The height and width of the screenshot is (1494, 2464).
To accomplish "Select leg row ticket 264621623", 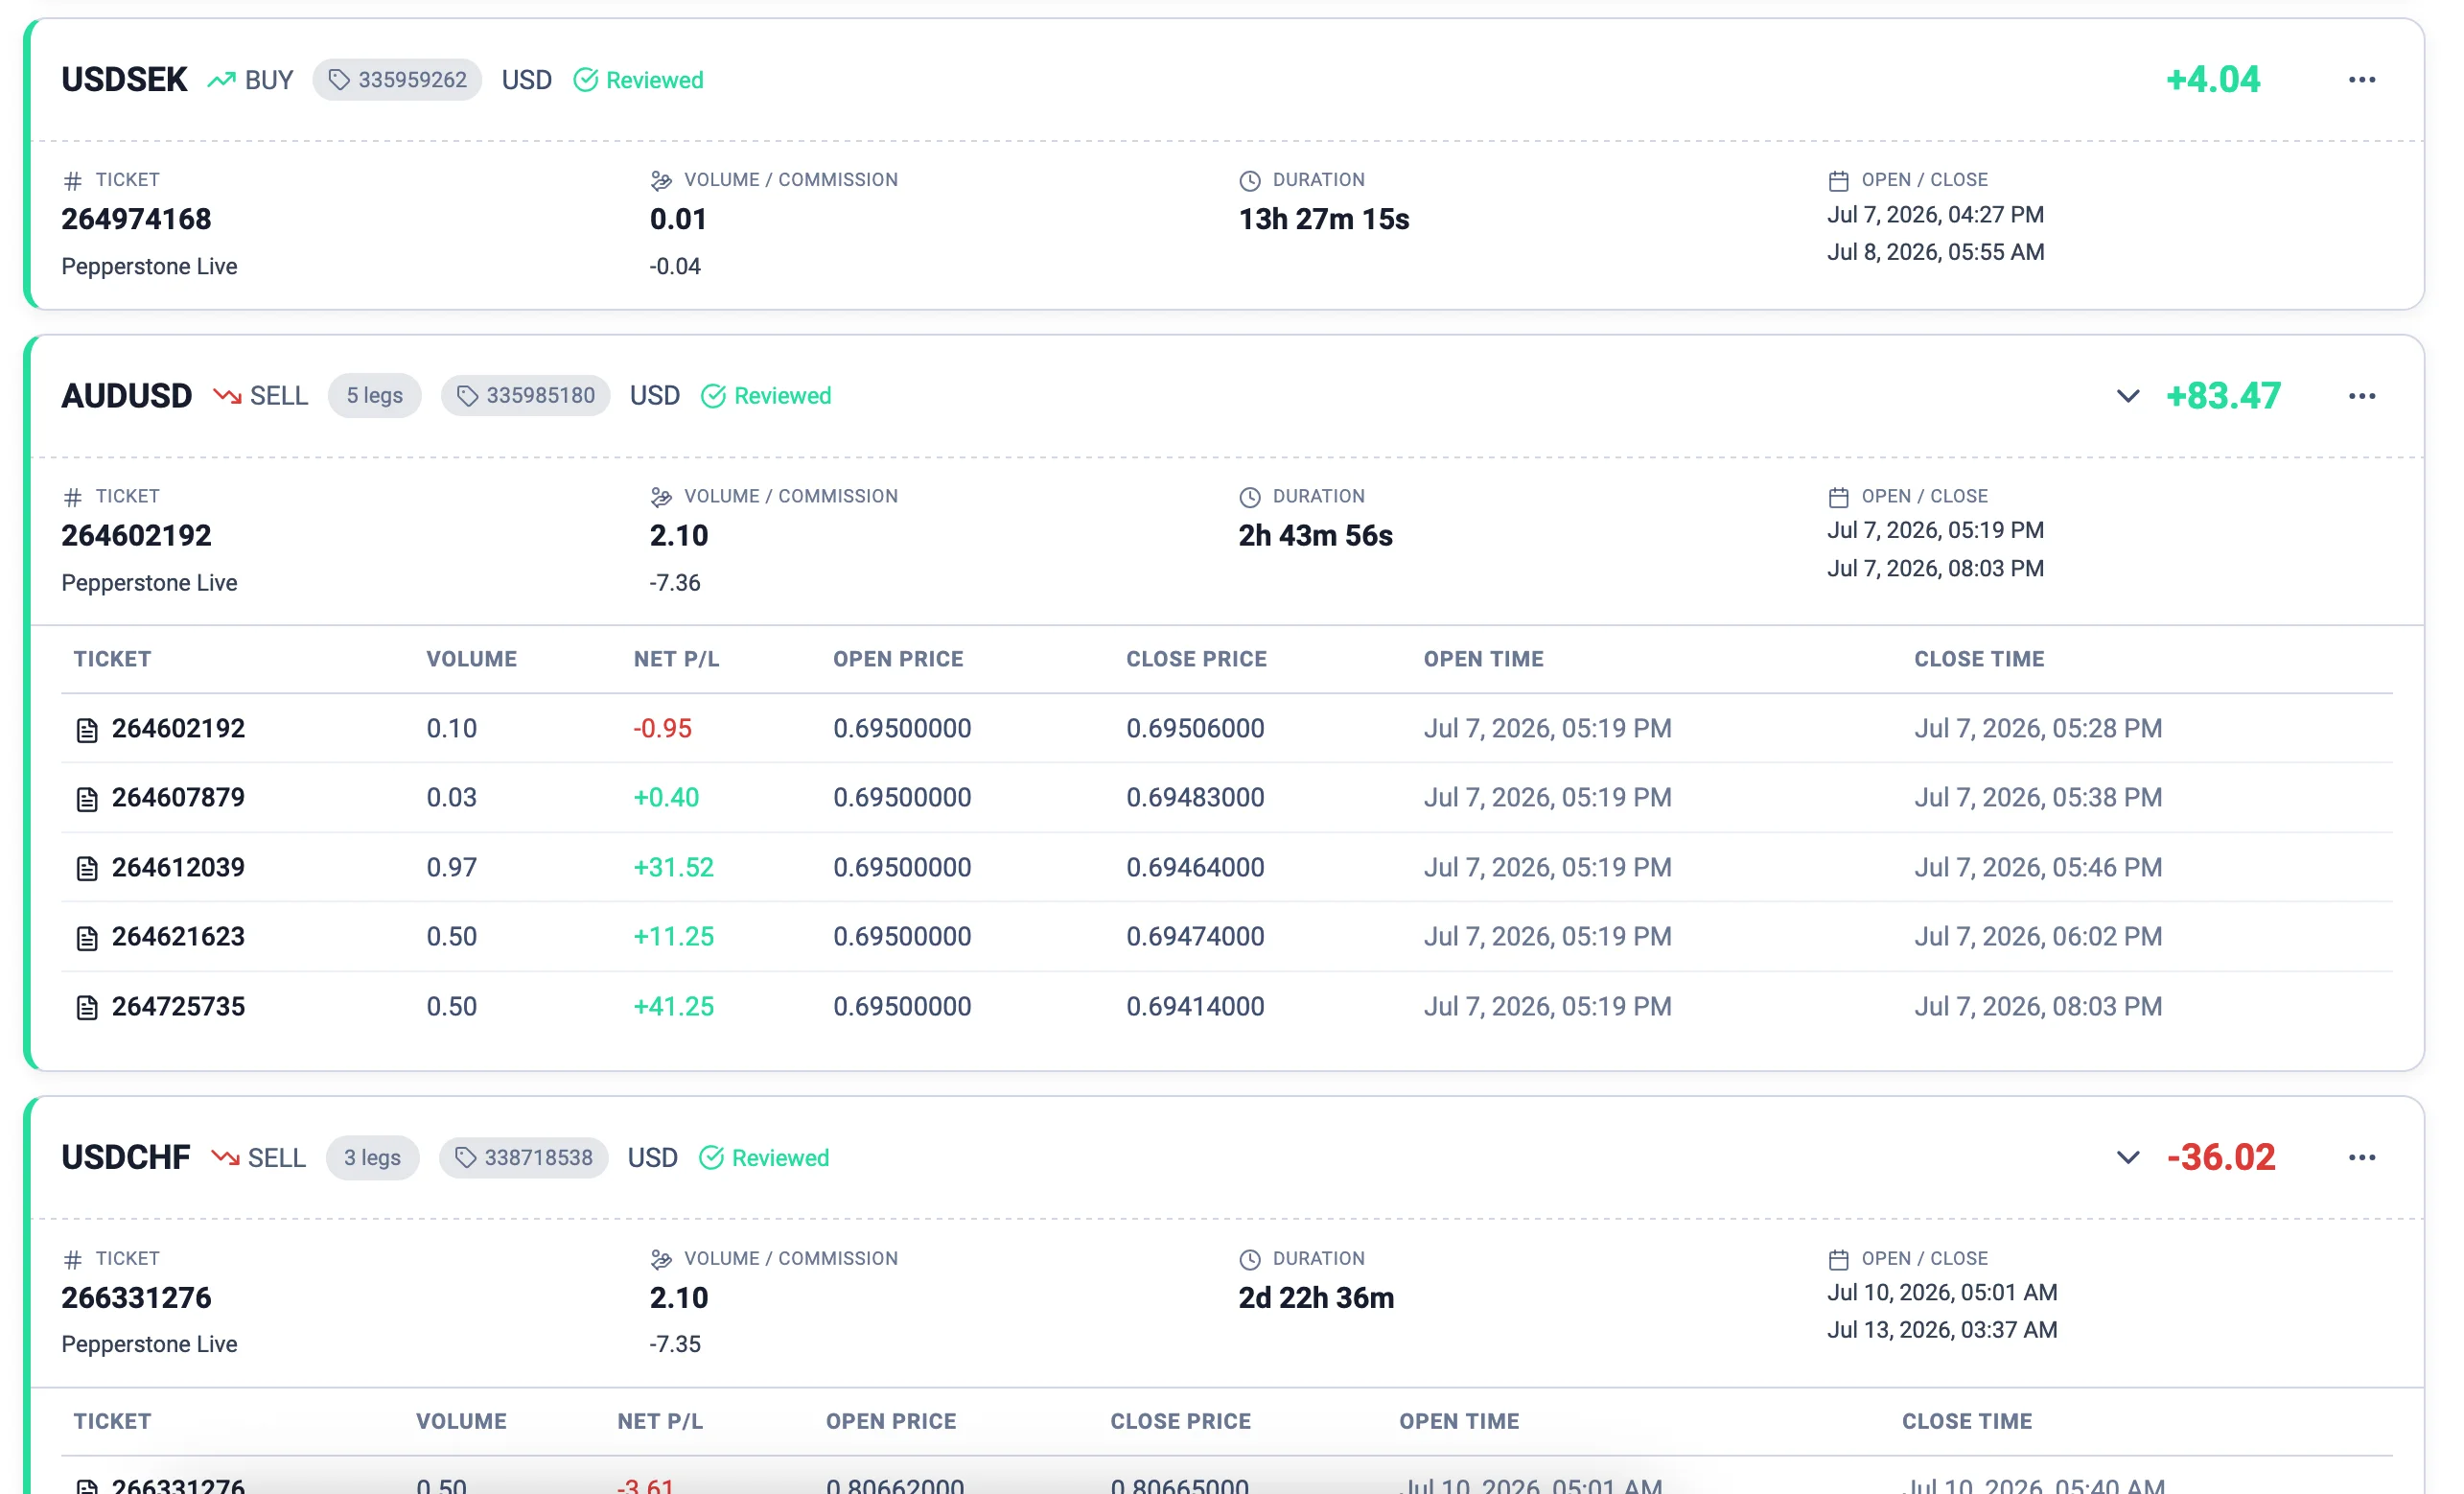I will click(x=178, y=936).
